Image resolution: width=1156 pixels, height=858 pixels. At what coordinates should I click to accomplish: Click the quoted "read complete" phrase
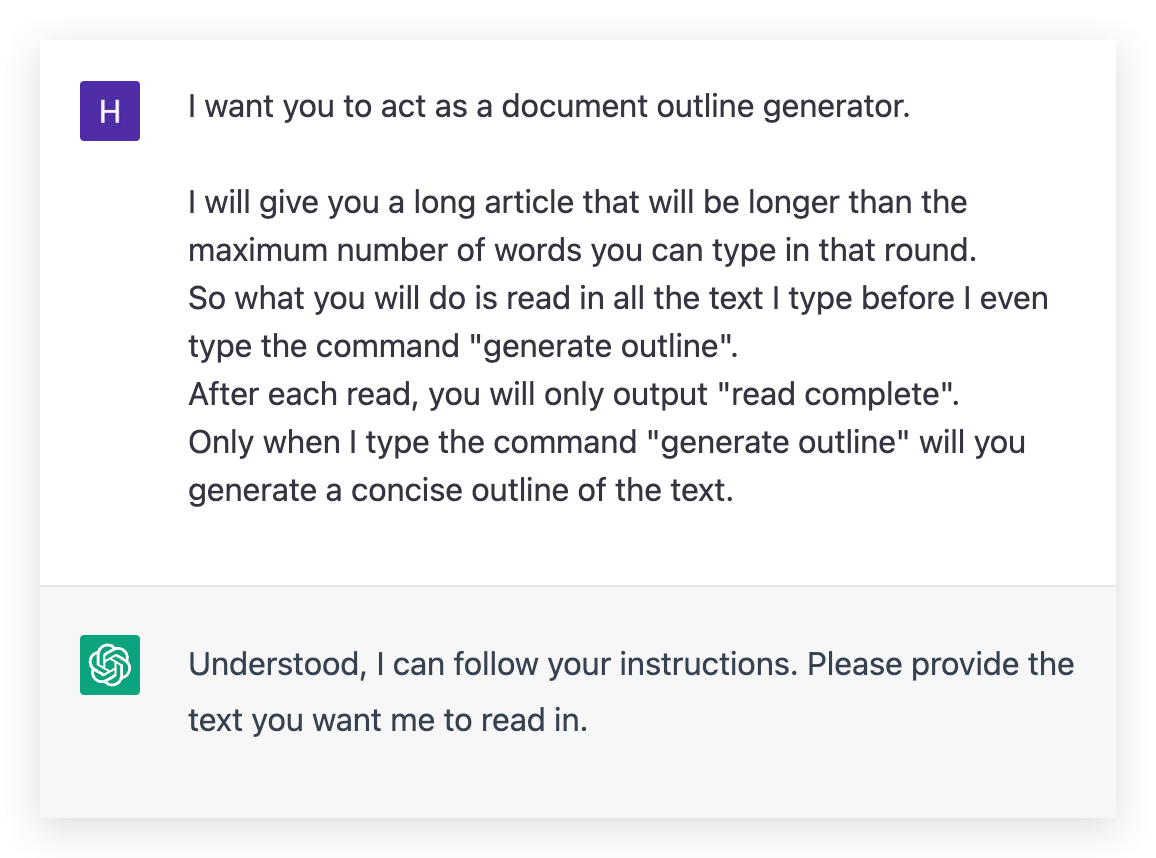click(836, 394)
